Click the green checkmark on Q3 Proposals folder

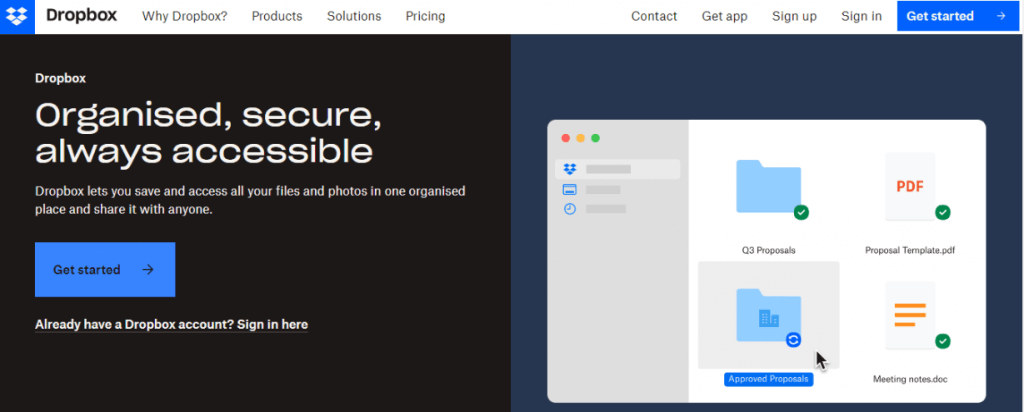pyautogui.click(x=801, y=212)
